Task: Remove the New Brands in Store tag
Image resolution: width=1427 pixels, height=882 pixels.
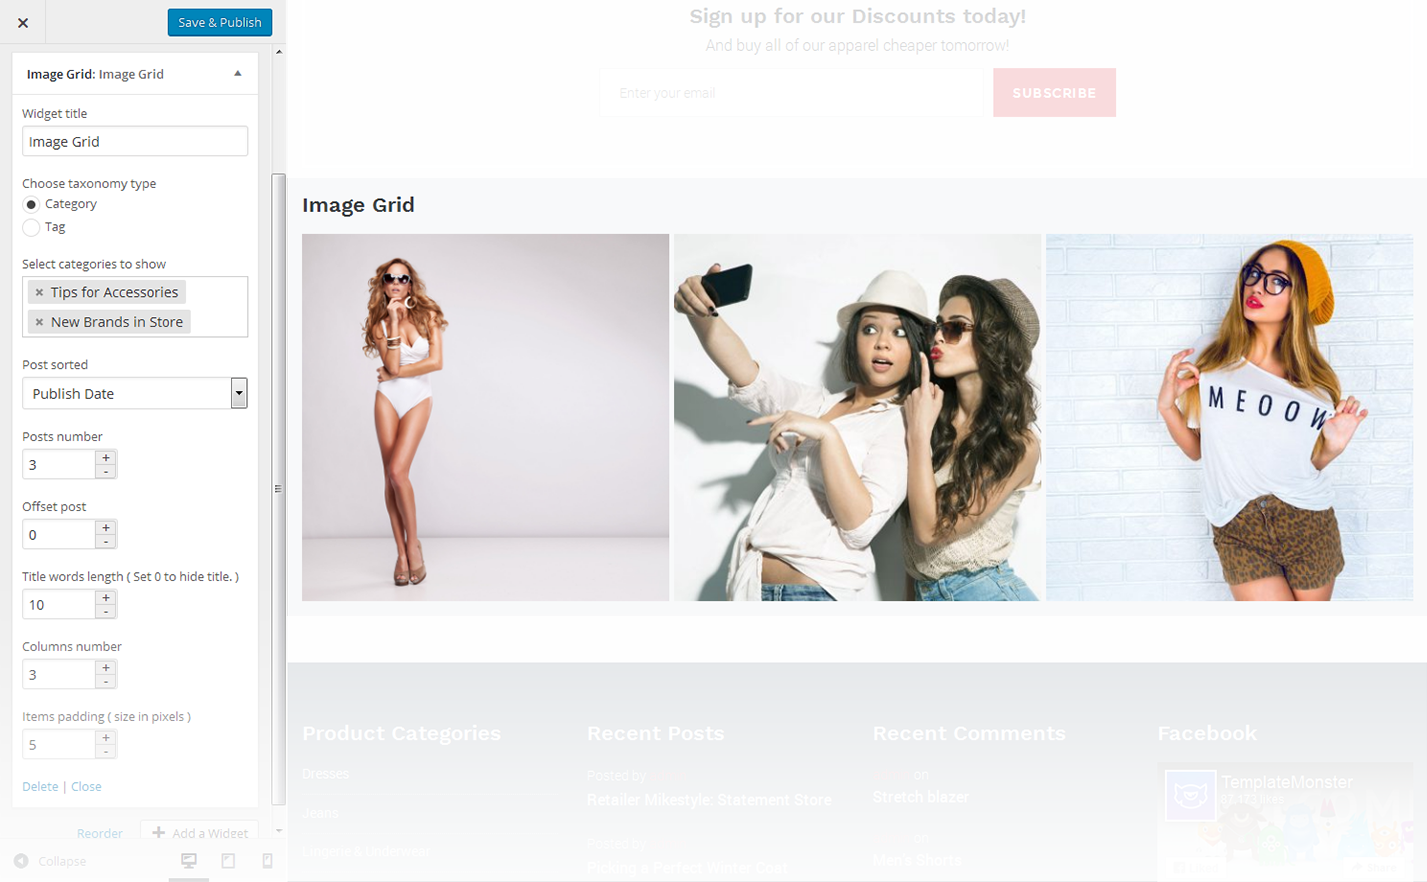Action: [x=39, y=322]
